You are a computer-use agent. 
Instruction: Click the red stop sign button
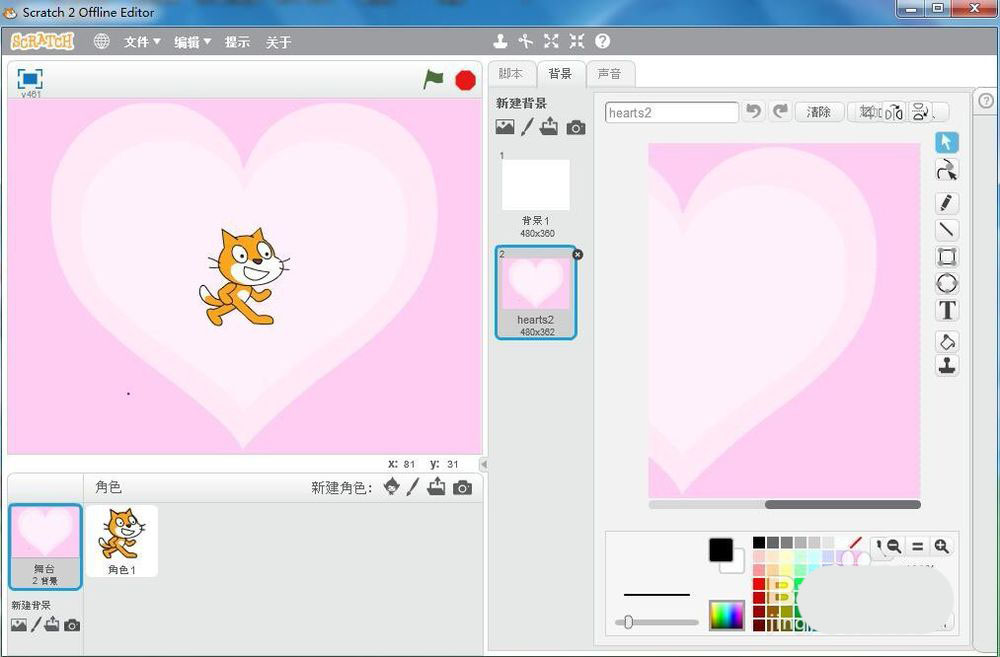466,80
